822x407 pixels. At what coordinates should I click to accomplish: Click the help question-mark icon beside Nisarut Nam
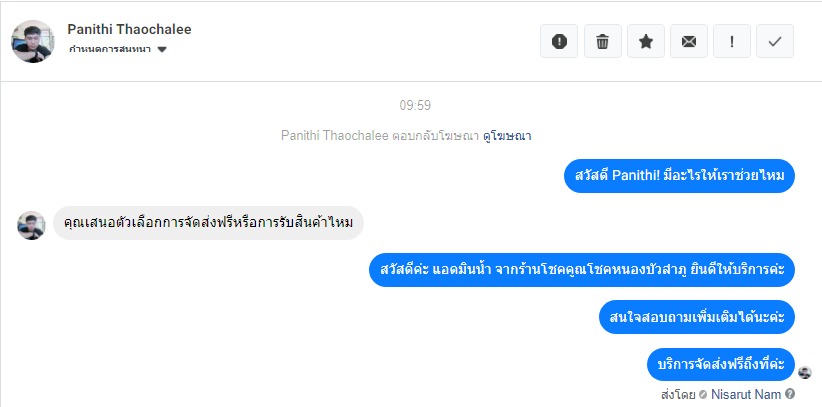790,394
